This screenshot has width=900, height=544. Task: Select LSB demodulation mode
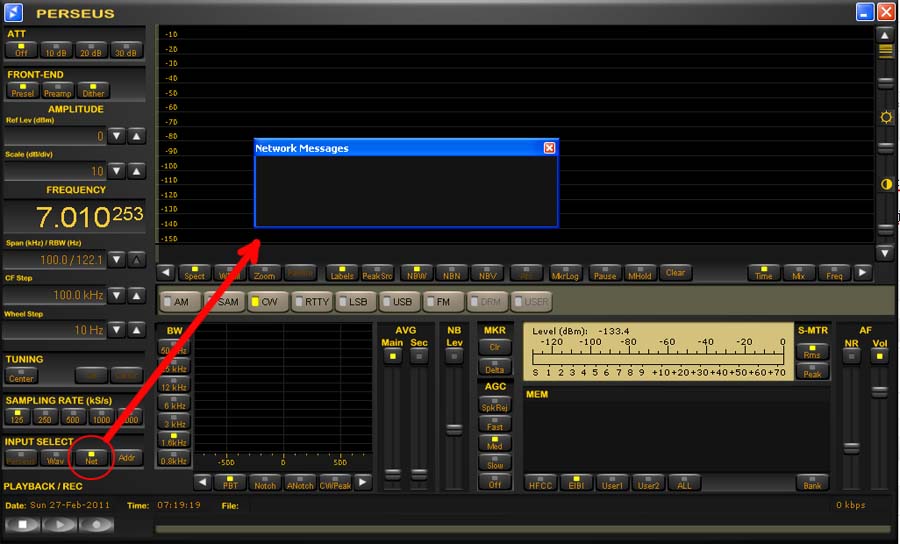pos(356,302)
